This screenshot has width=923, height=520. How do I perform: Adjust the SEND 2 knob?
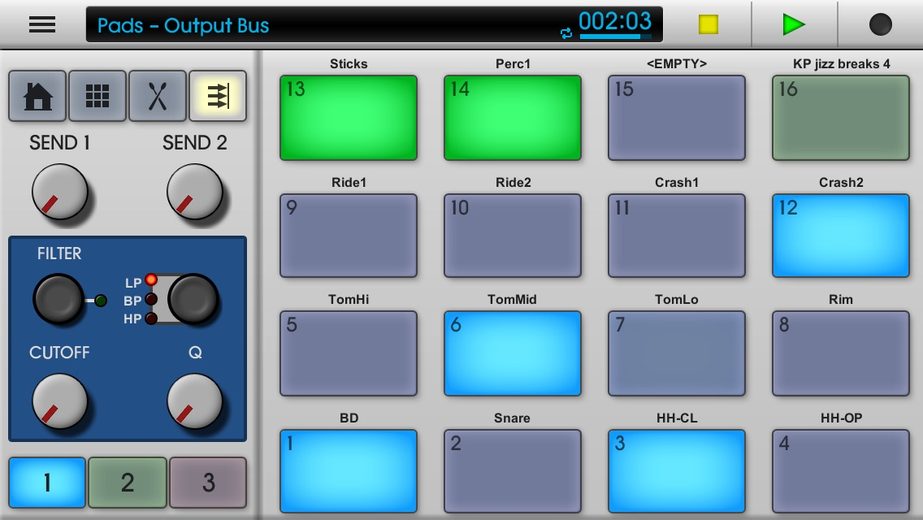tap(195, 191)
